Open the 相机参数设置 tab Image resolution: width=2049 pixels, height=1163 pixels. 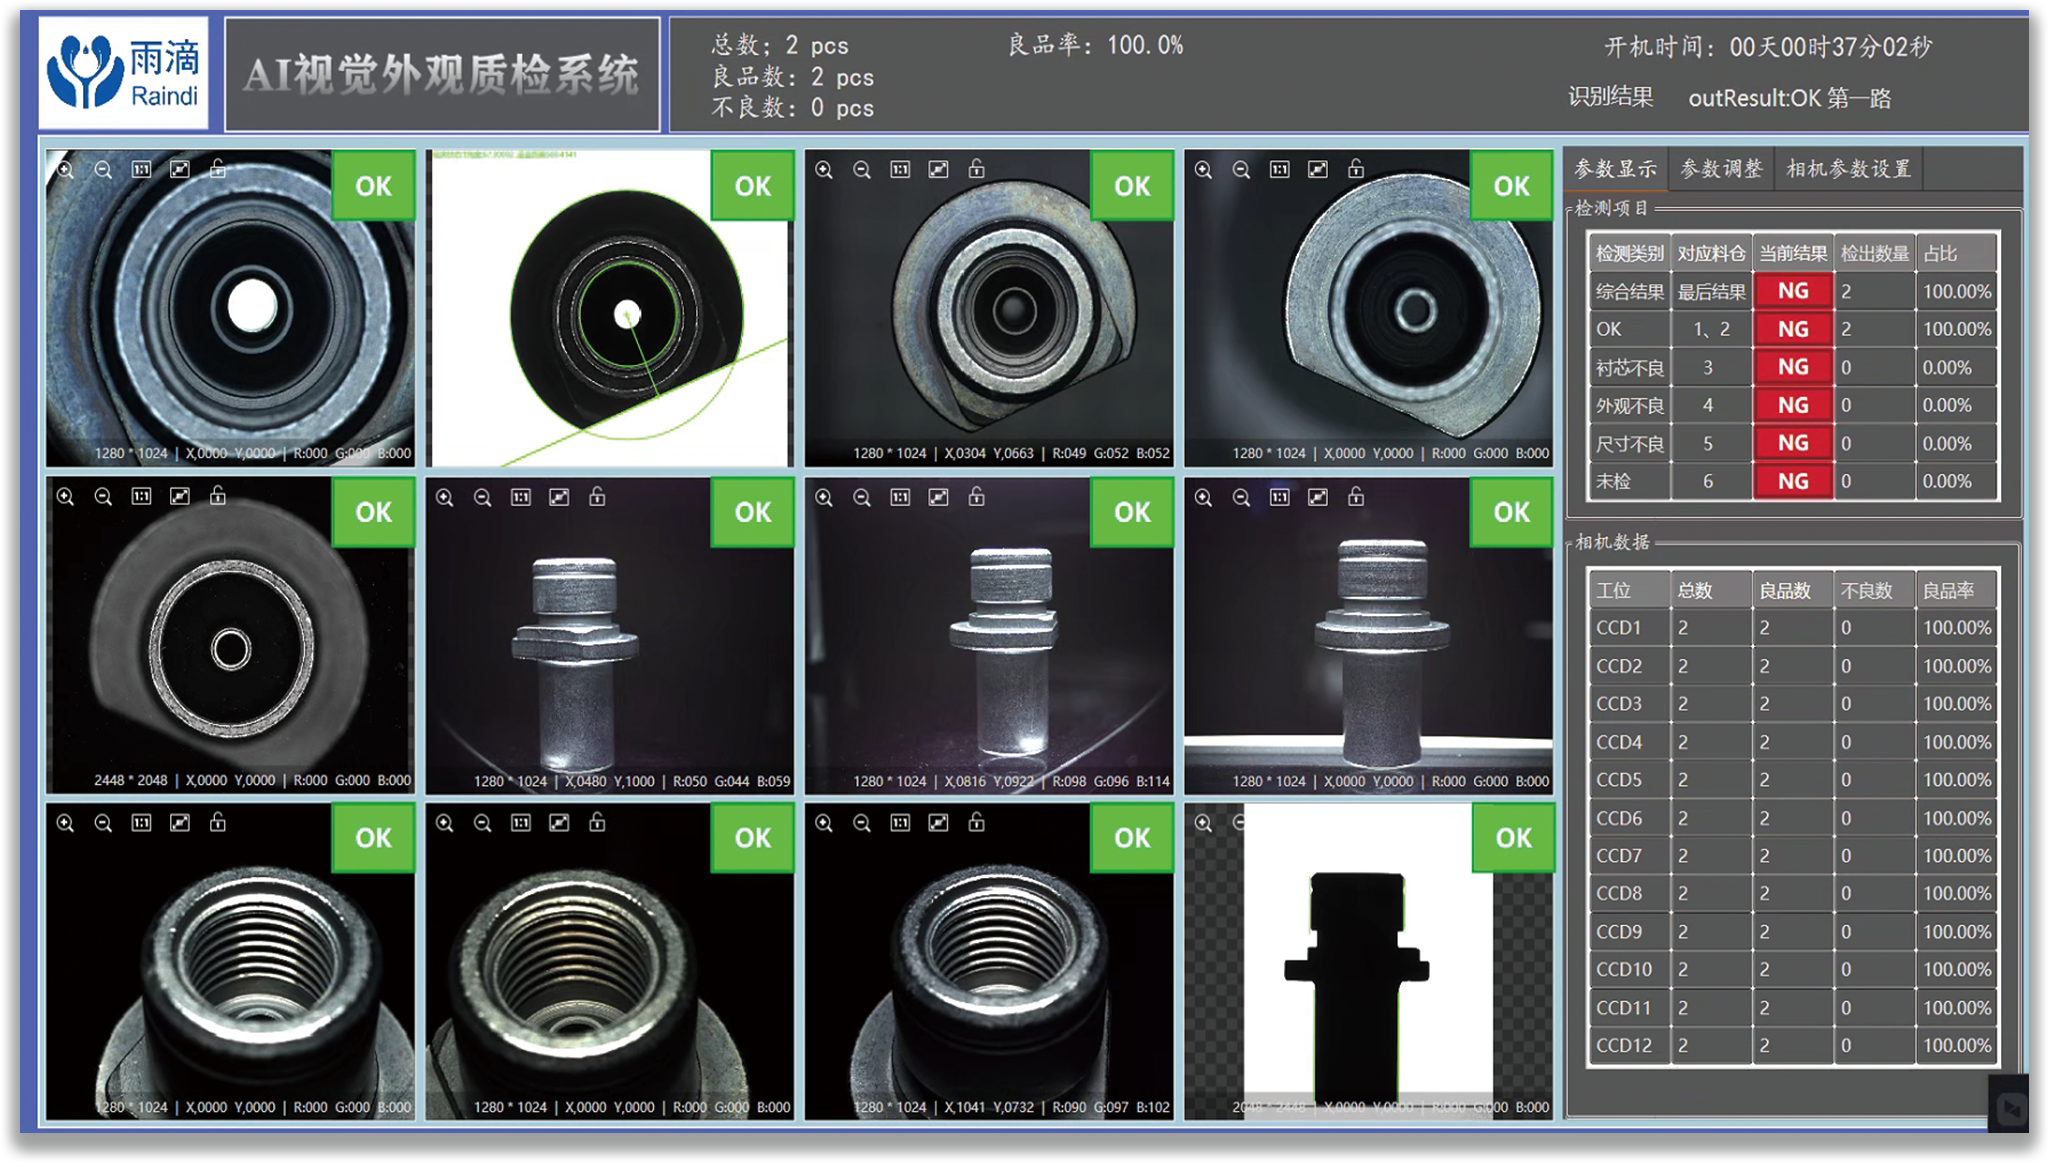click(1849, 168)
